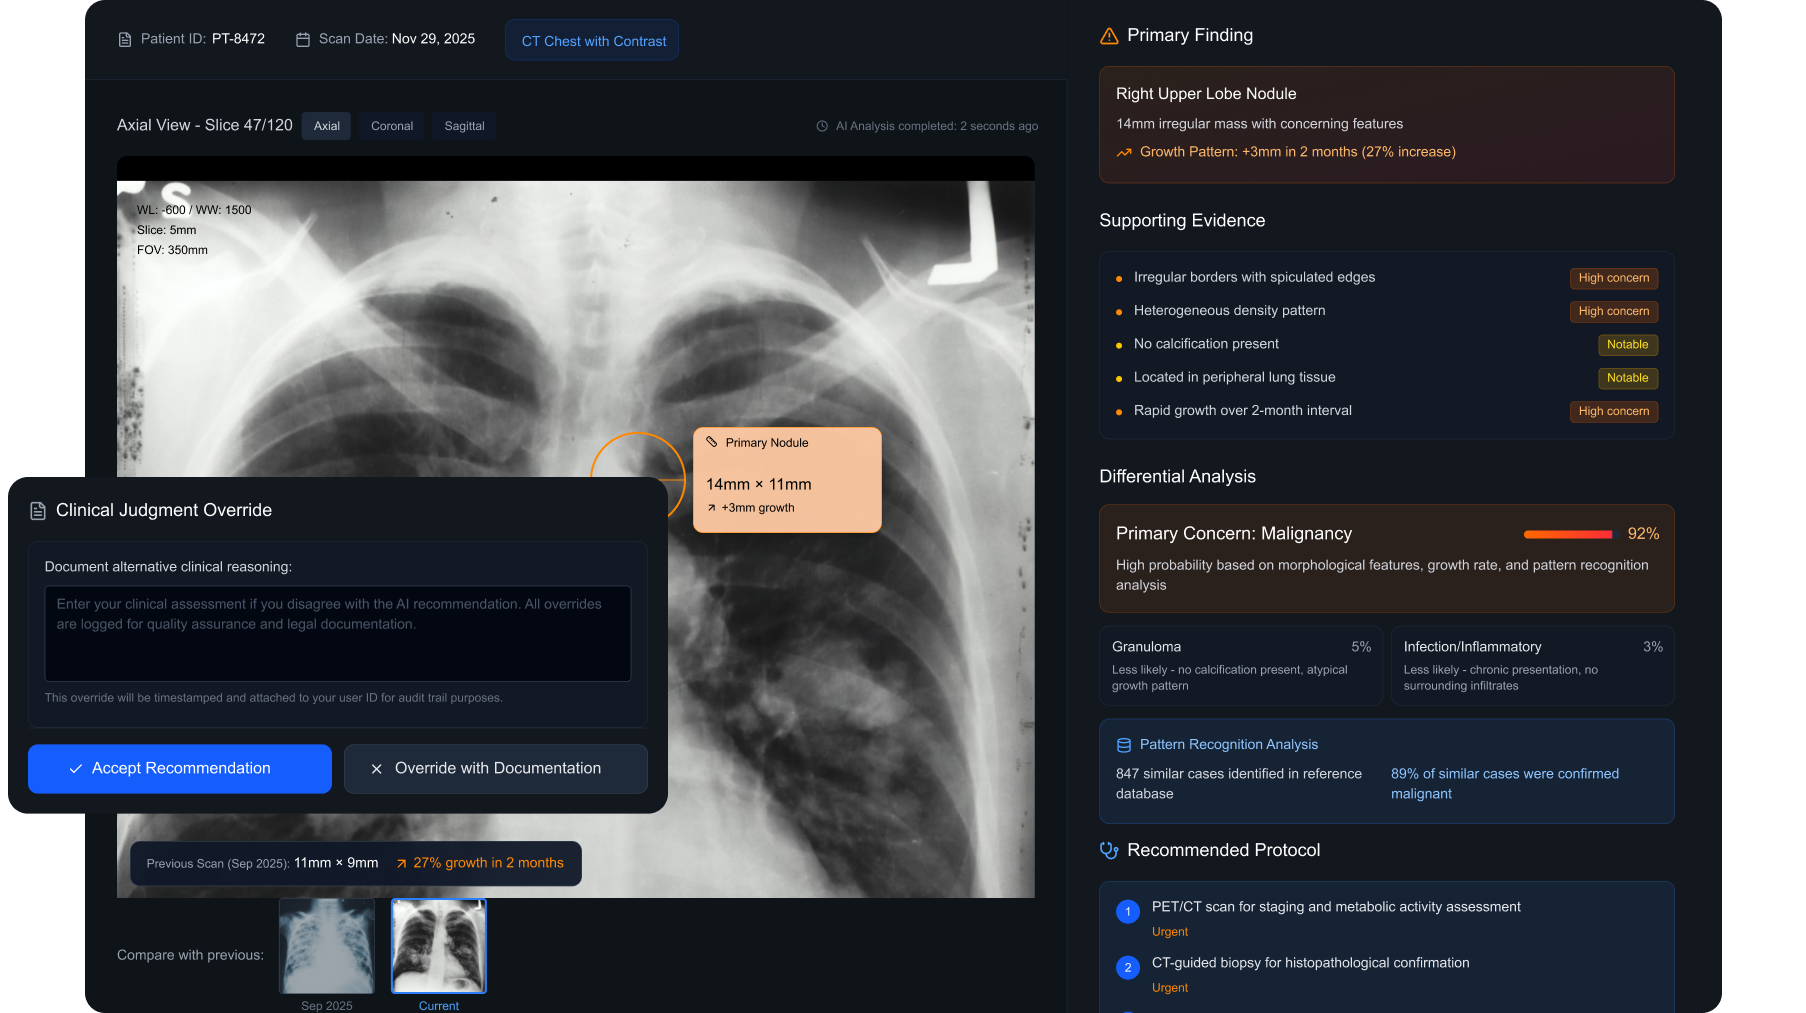
Task: Click Granuloma 5% differential card
Action: pos(1241,666)
